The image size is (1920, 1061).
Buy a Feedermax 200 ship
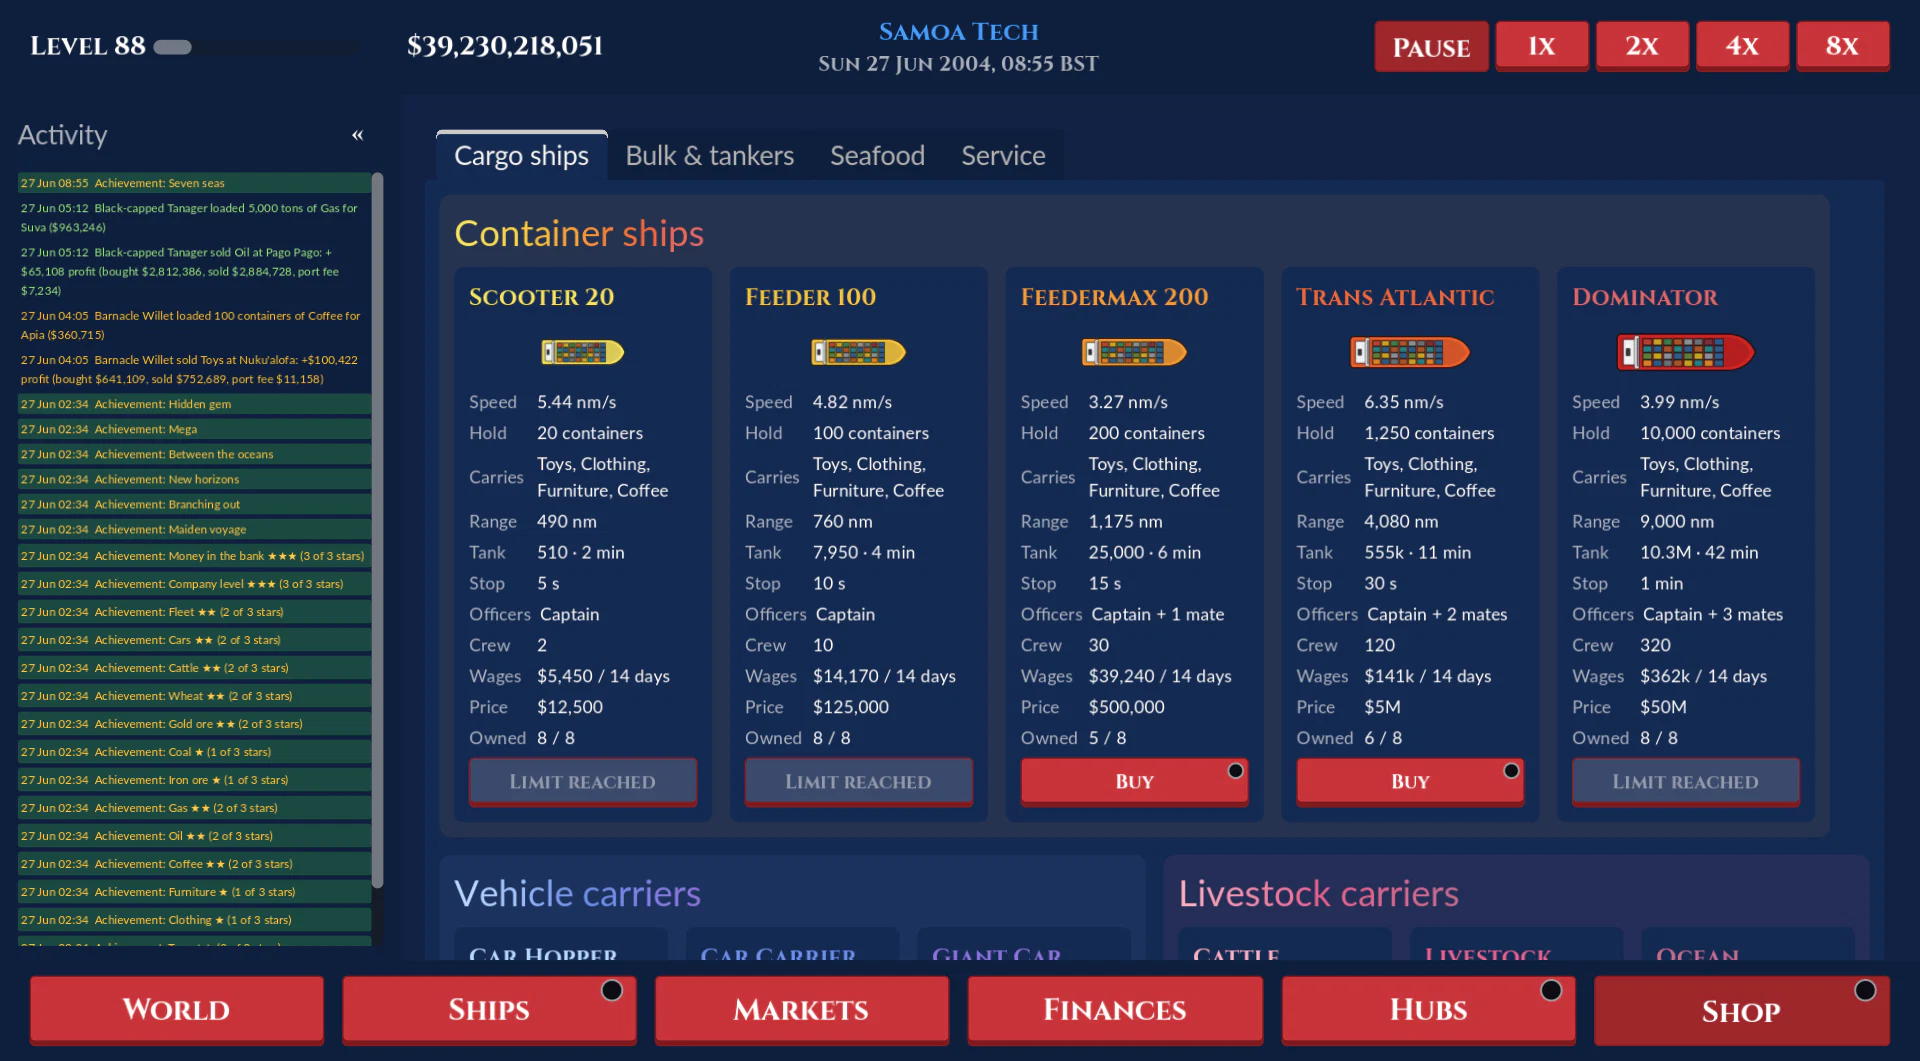click(x=1134, y=781)
